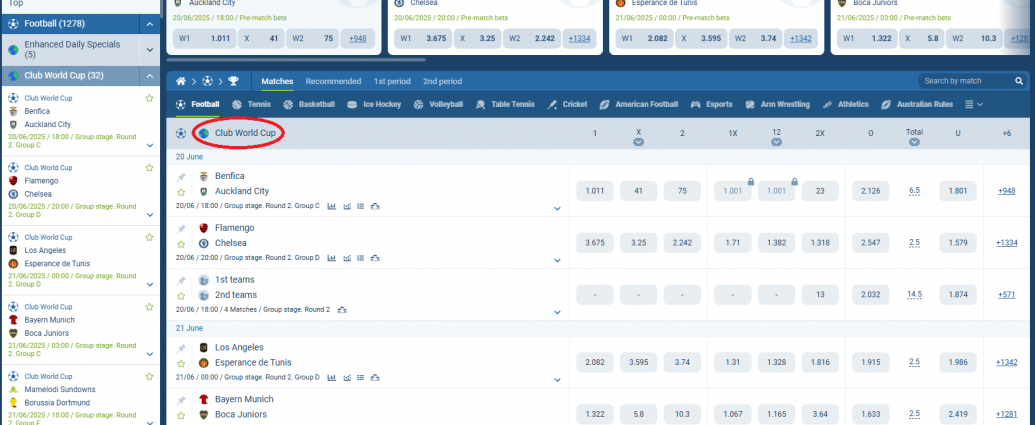Image resolution: width=1035 pixels, height=425 pixels.
Task: Open +948 markets link in Benfica table row
Action: pos(1007,191)
